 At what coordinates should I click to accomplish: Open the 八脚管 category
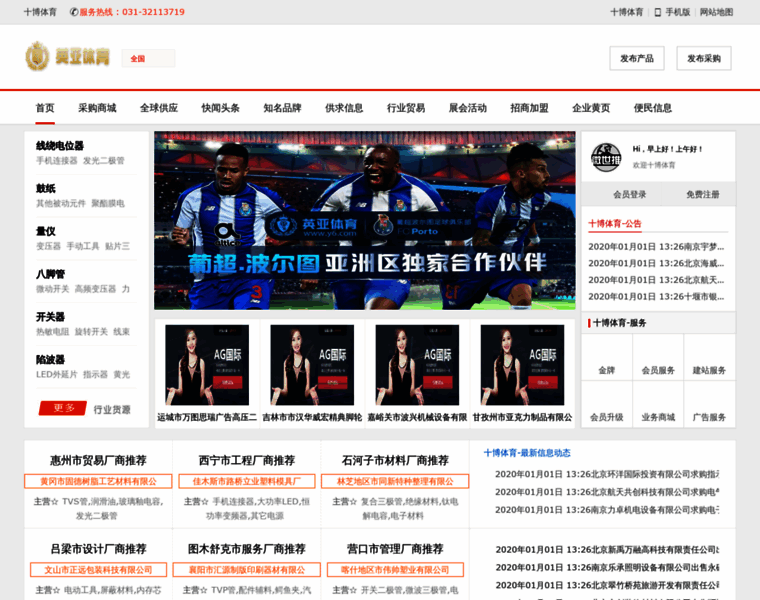tap(50, 274)
